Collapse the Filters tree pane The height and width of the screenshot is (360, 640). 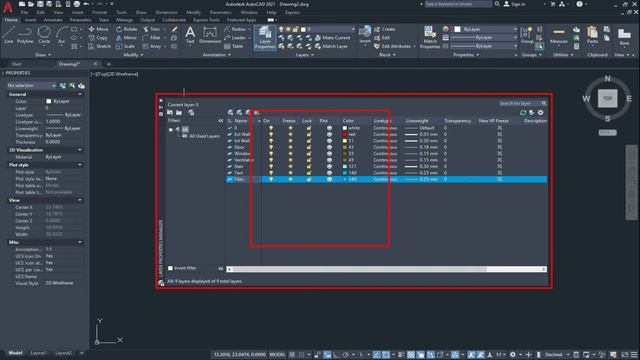coord(221,121)
